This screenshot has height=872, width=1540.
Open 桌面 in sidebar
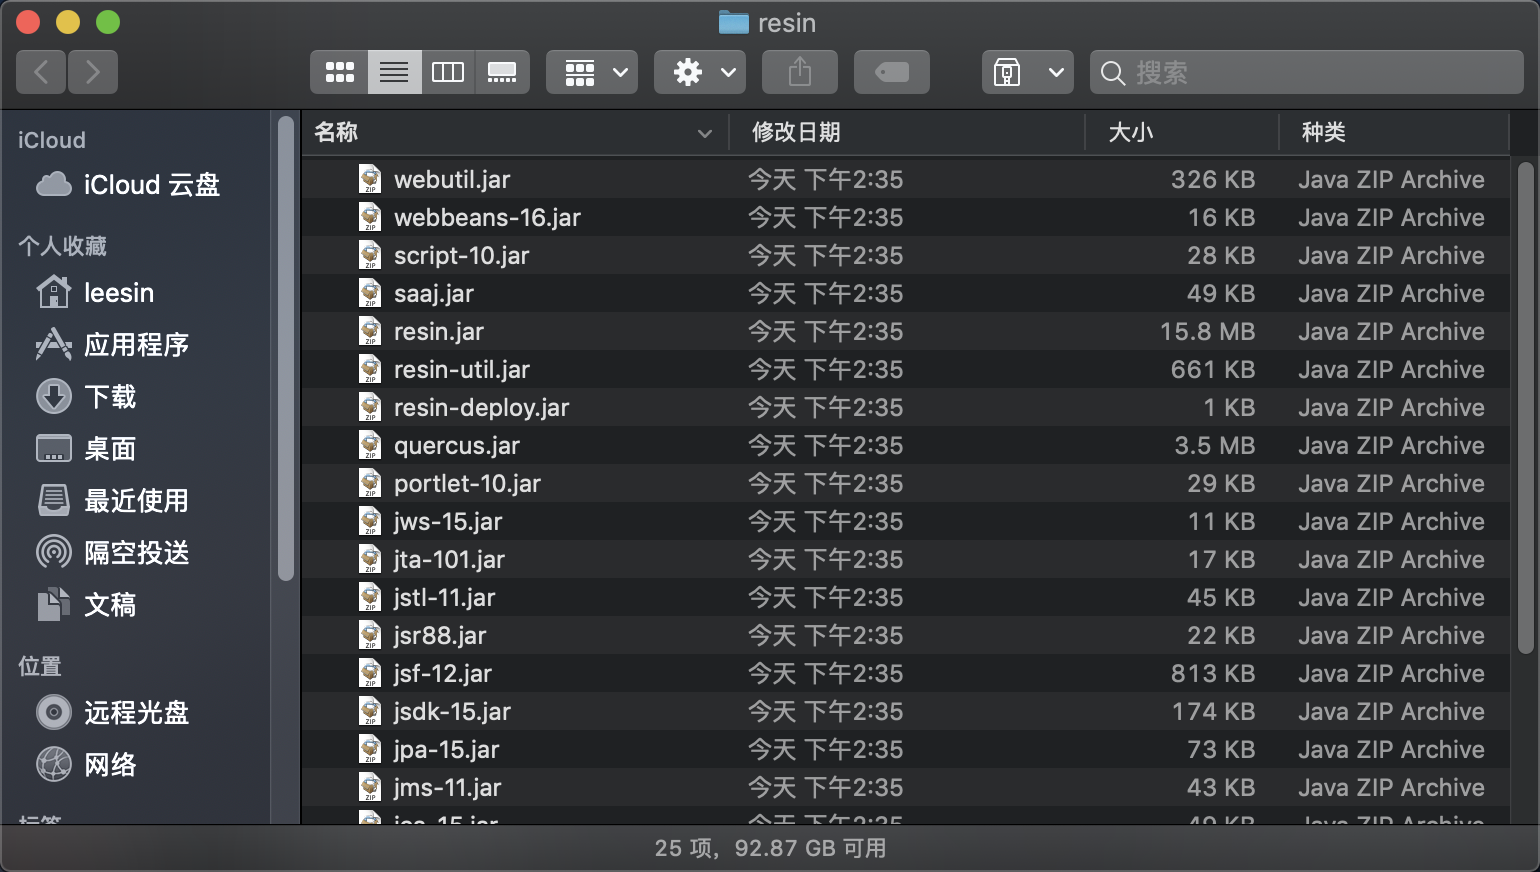[86, 449]
